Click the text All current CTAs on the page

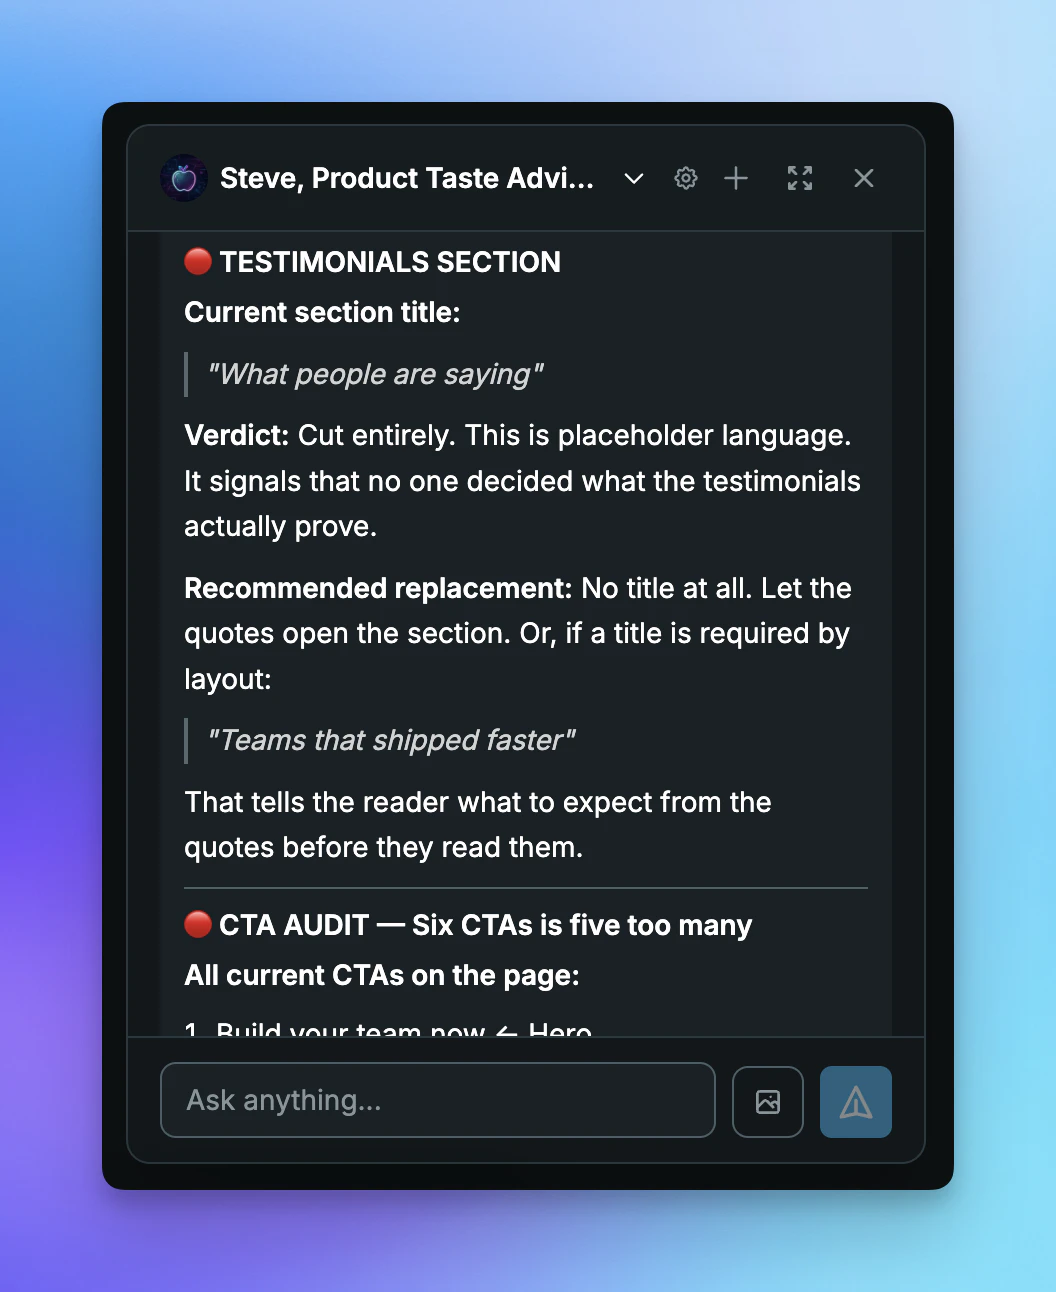click(381, 975)
